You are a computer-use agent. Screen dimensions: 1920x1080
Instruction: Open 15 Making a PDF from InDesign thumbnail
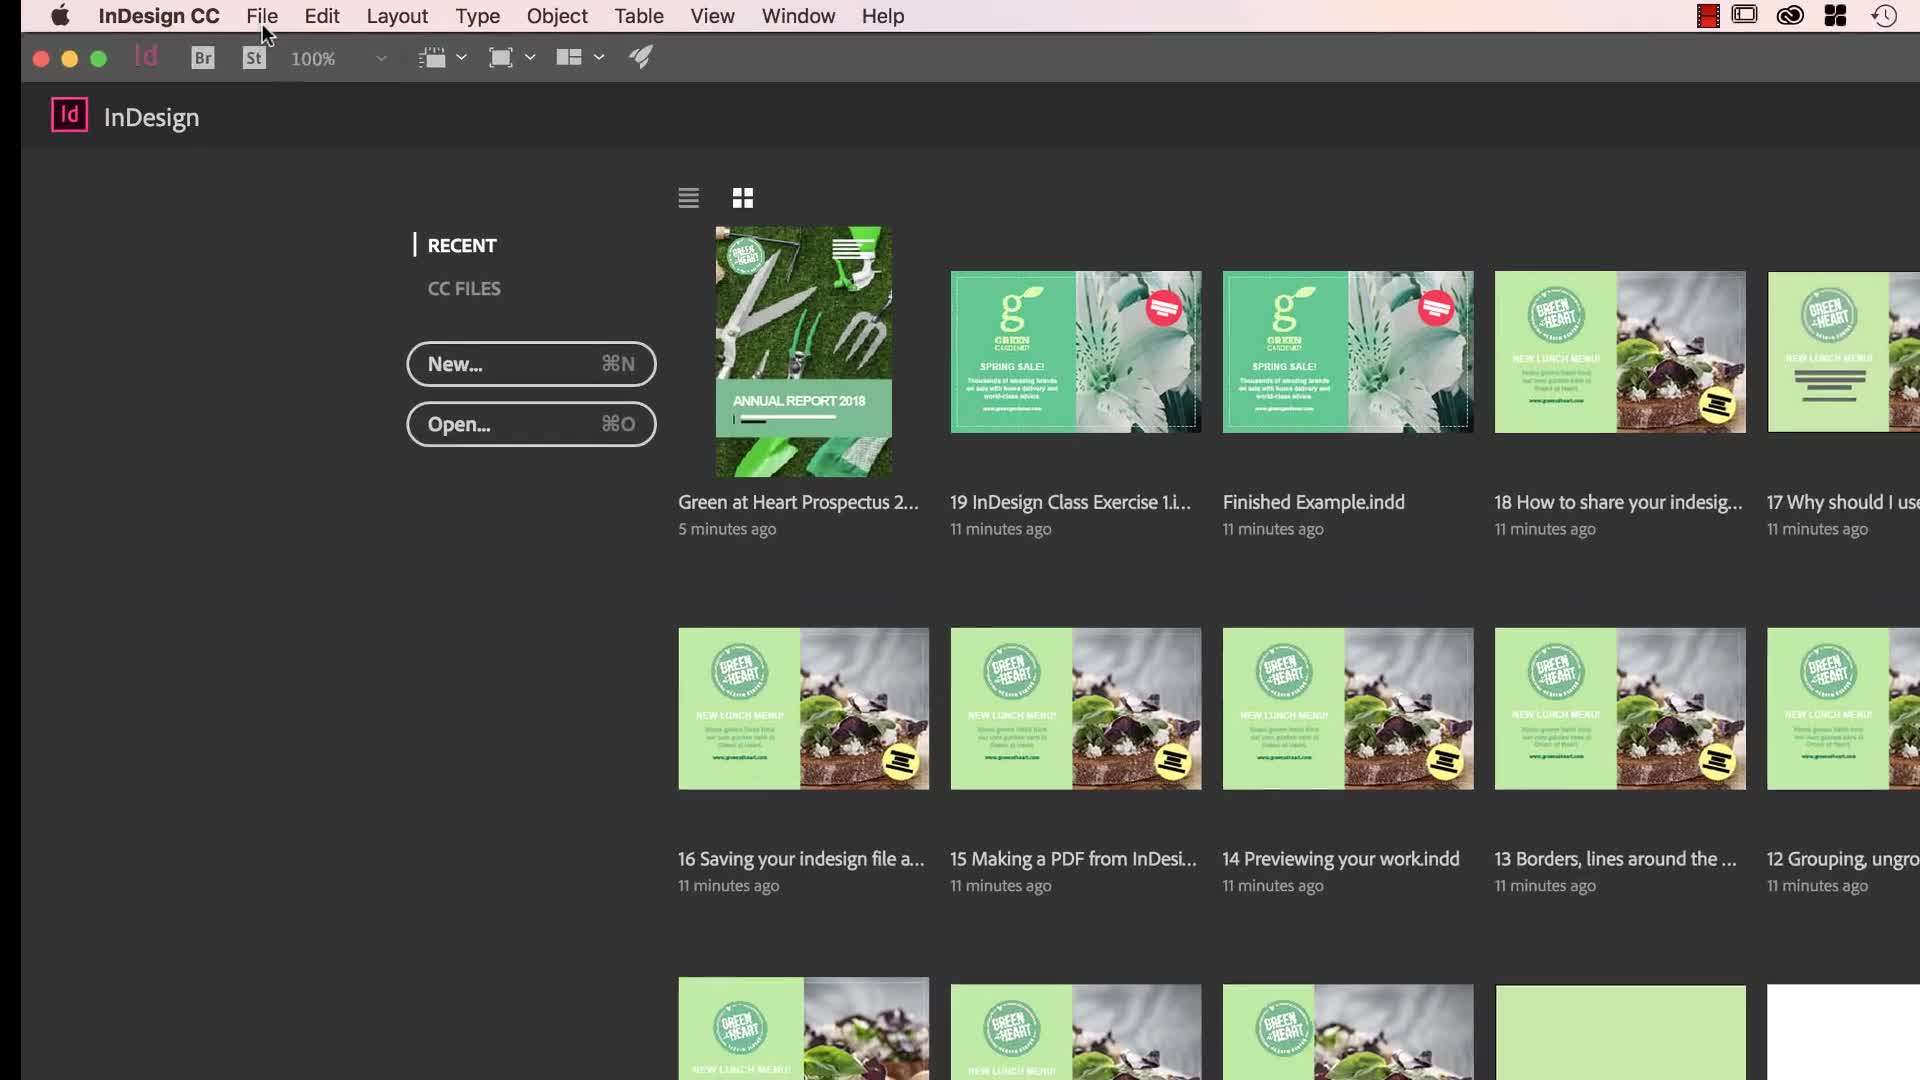pyautogui.click(x=1076, y=709)
